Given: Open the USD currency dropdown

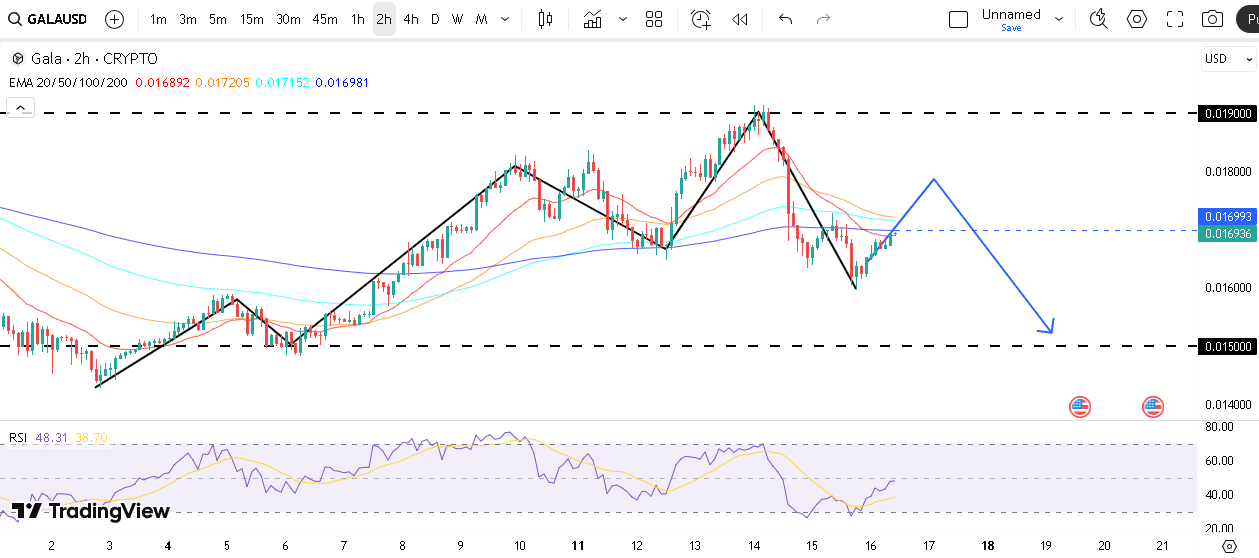Looking at the screenshot, I should coord(1229,59).
